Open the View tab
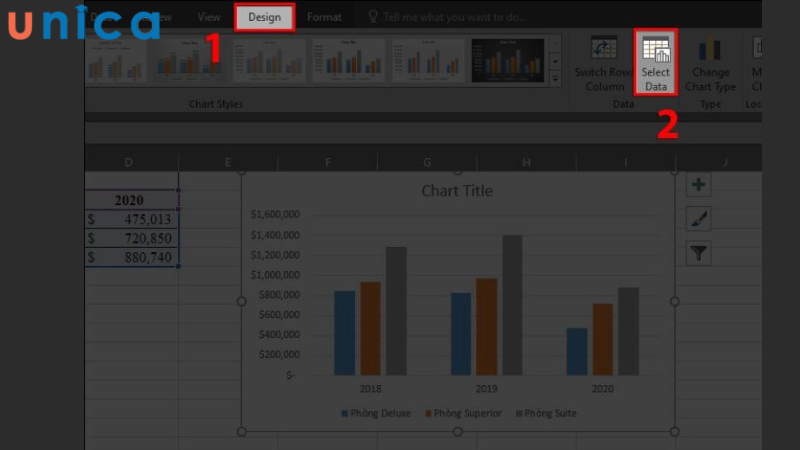The image size is (800, 450). (x=209, y=17)
